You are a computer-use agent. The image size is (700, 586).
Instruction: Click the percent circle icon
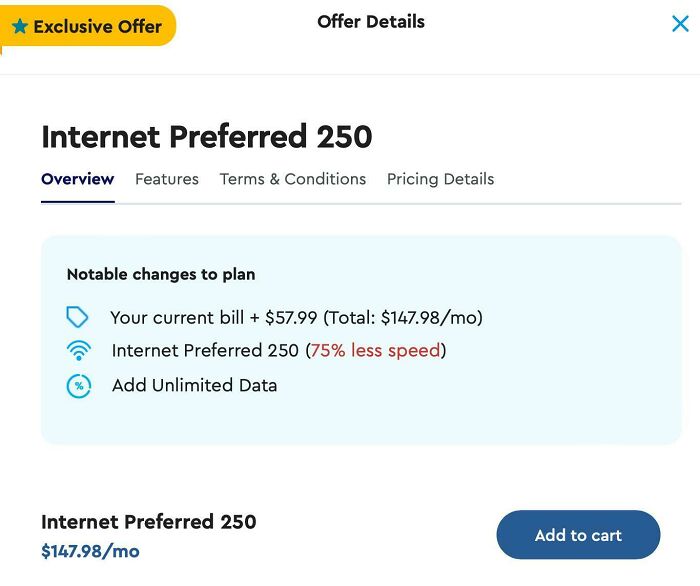pos(78,386)
